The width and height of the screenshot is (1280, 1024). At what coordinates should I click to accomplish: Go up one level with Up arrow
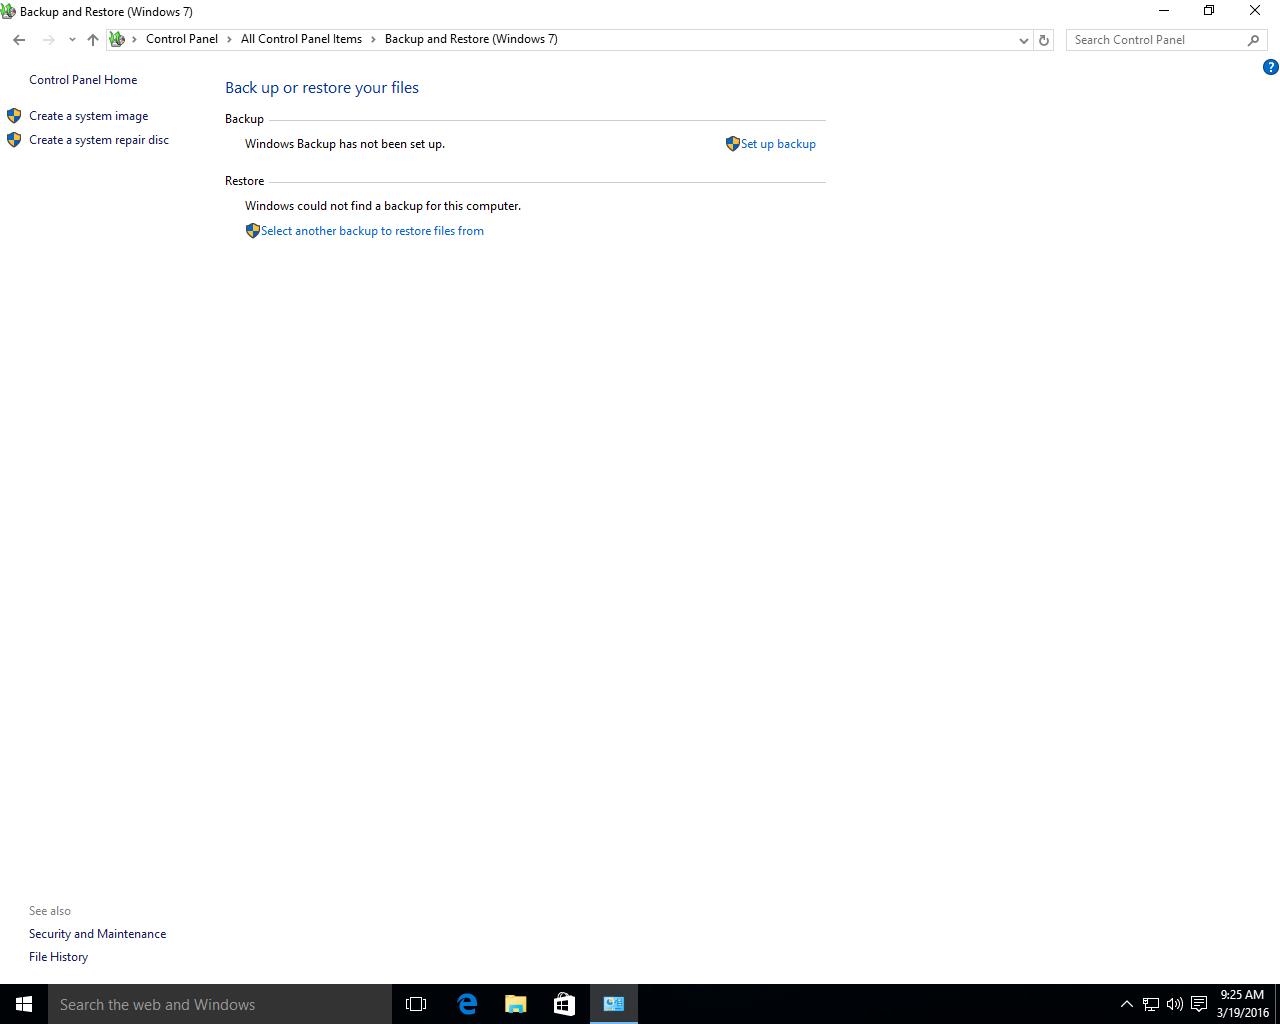coord(92,40)
